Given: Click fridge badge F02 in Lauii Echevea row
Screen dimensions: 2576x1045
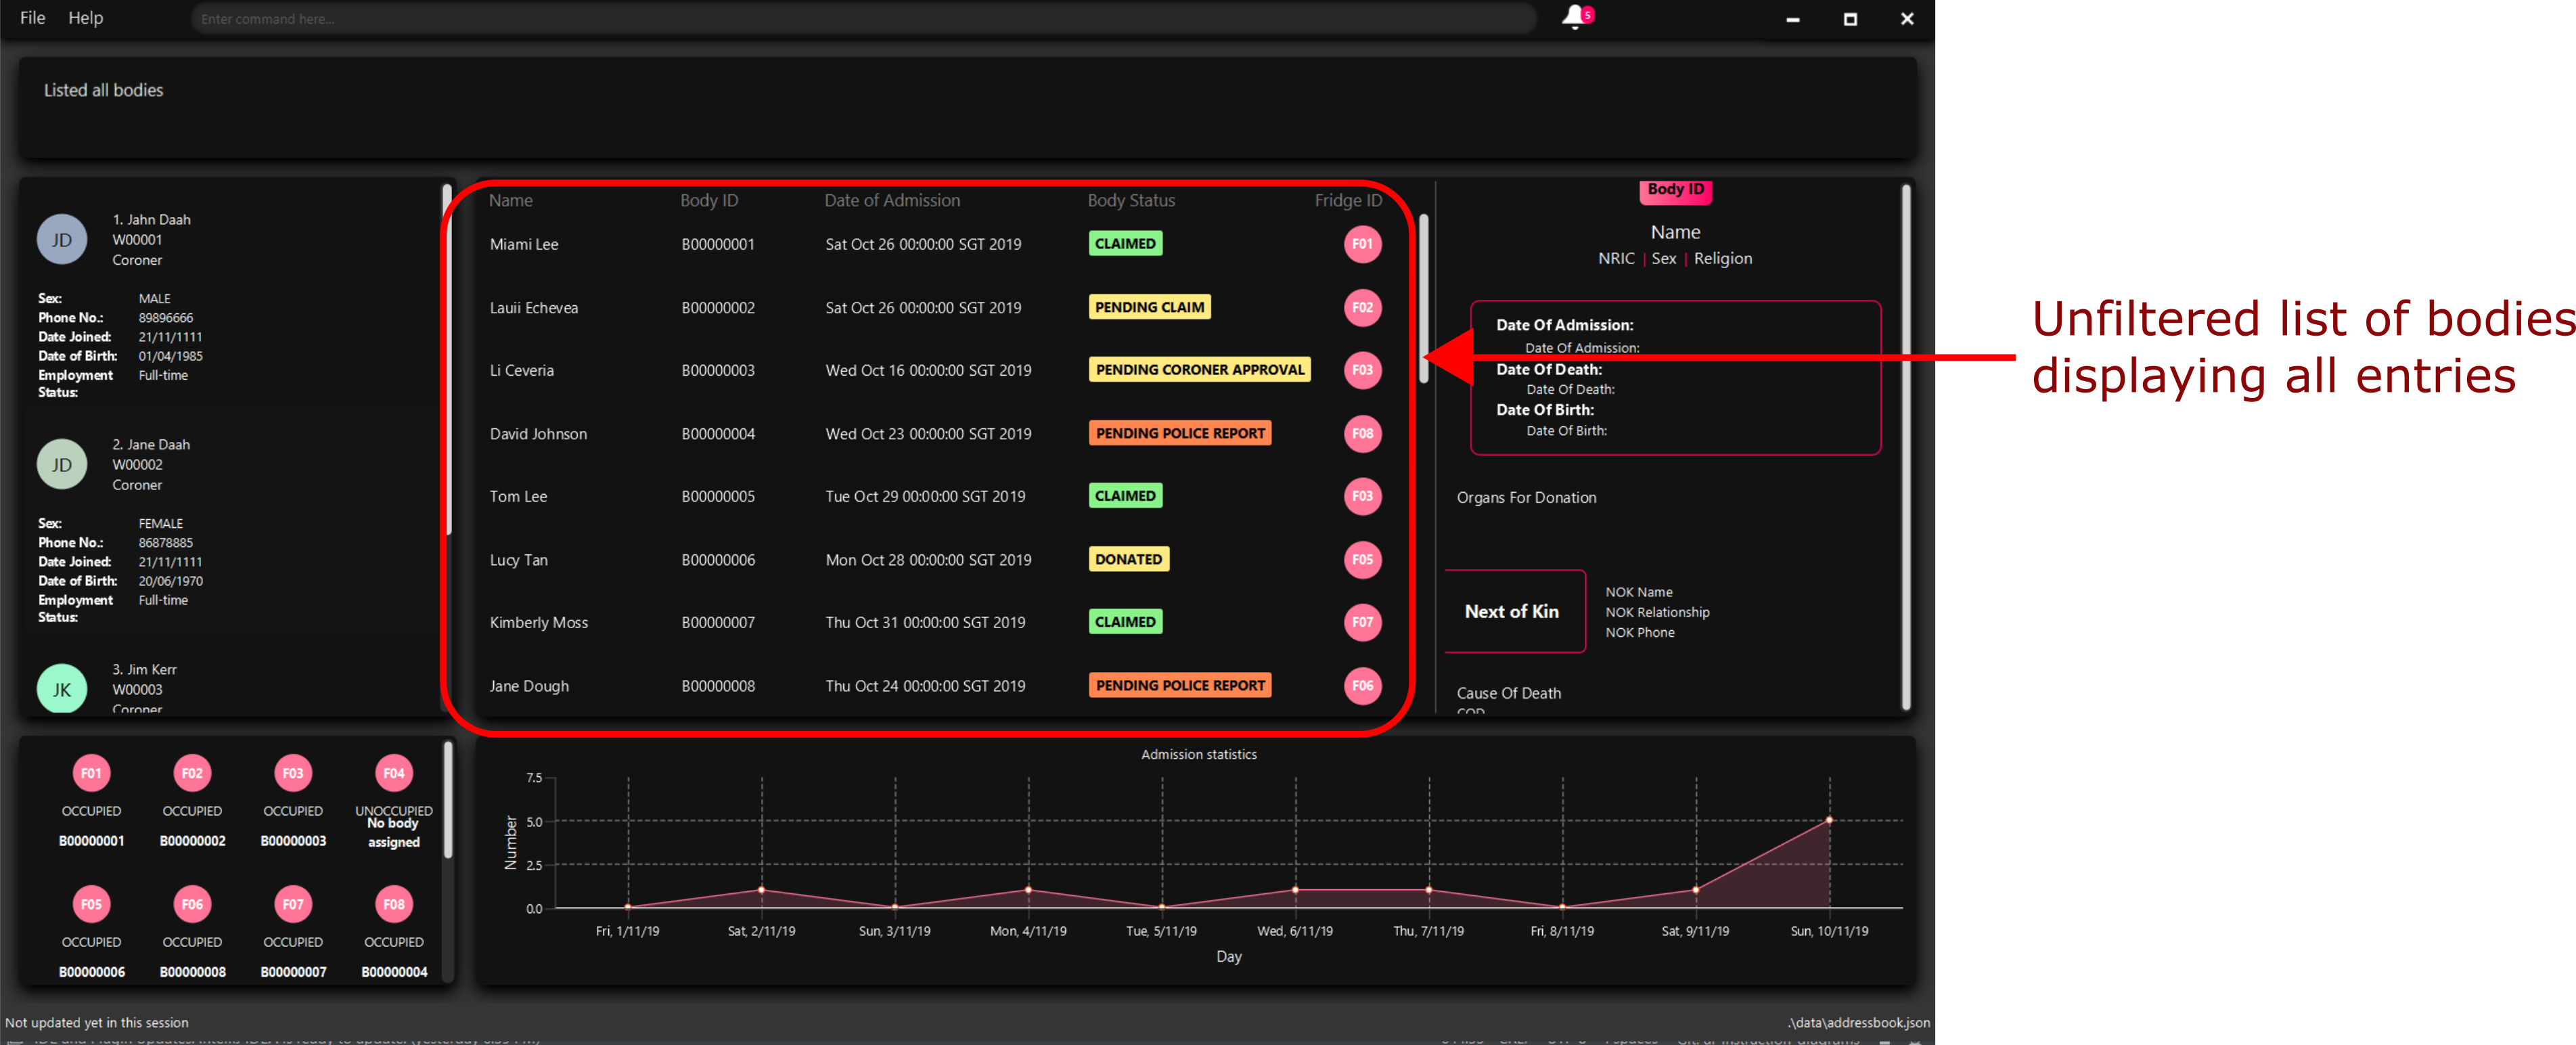Looking at the screenshot, I should point(1362,307).
